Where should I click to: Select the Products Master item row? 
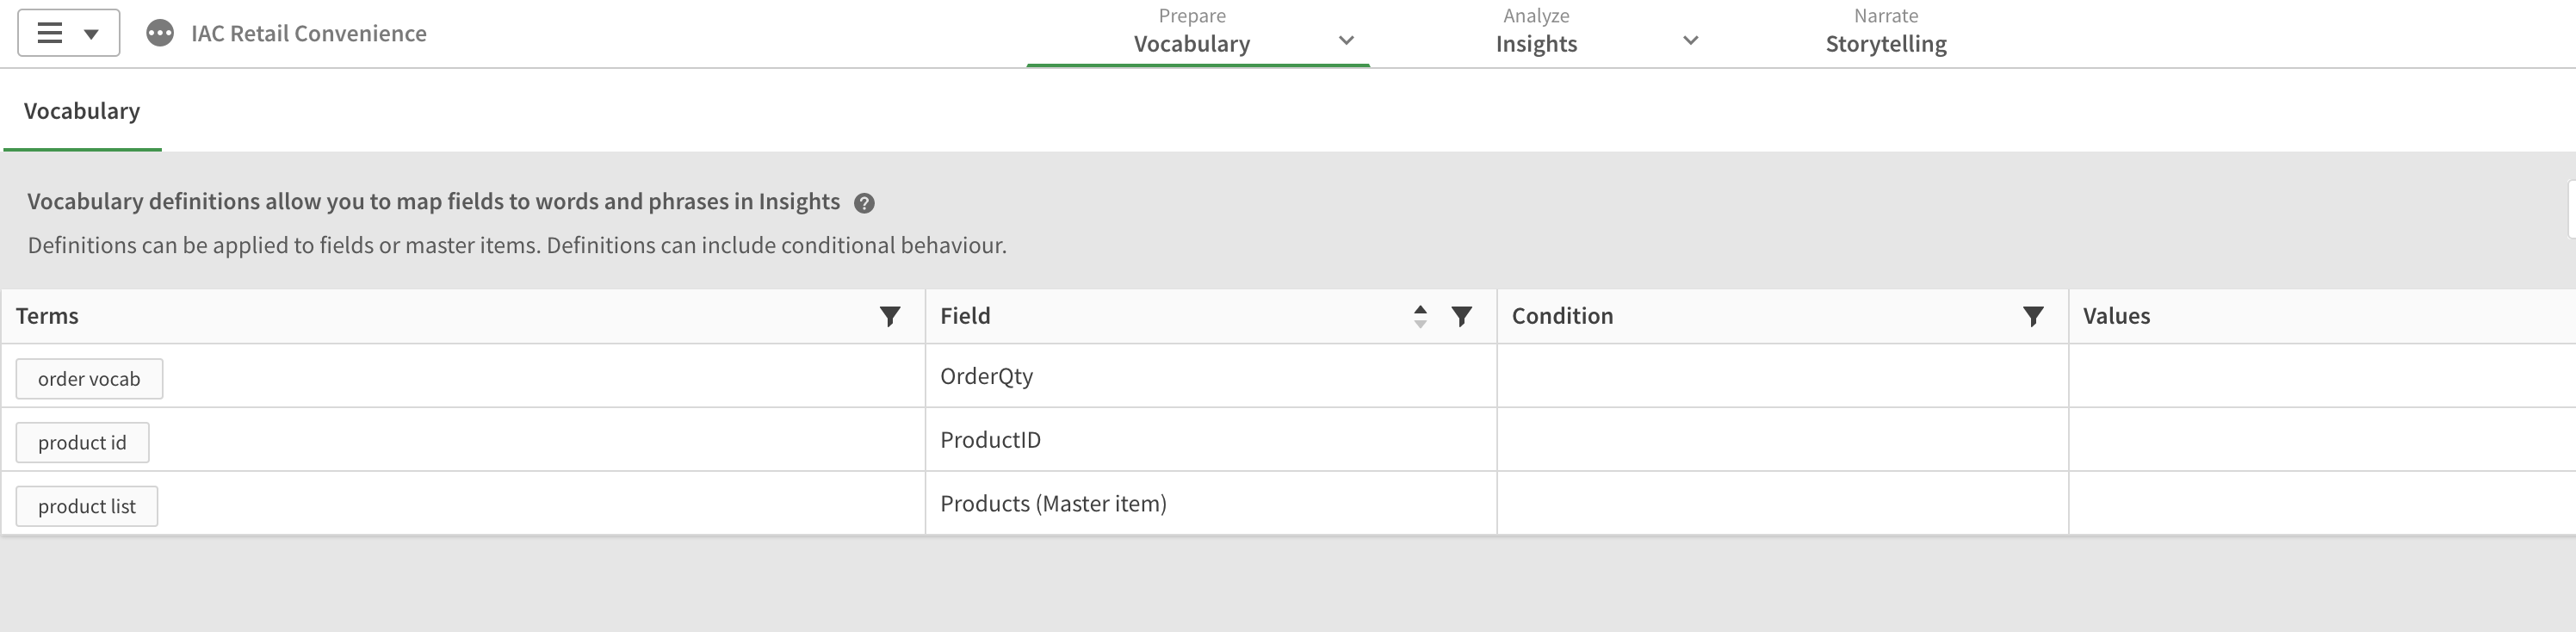click(x=1053, y=503)
